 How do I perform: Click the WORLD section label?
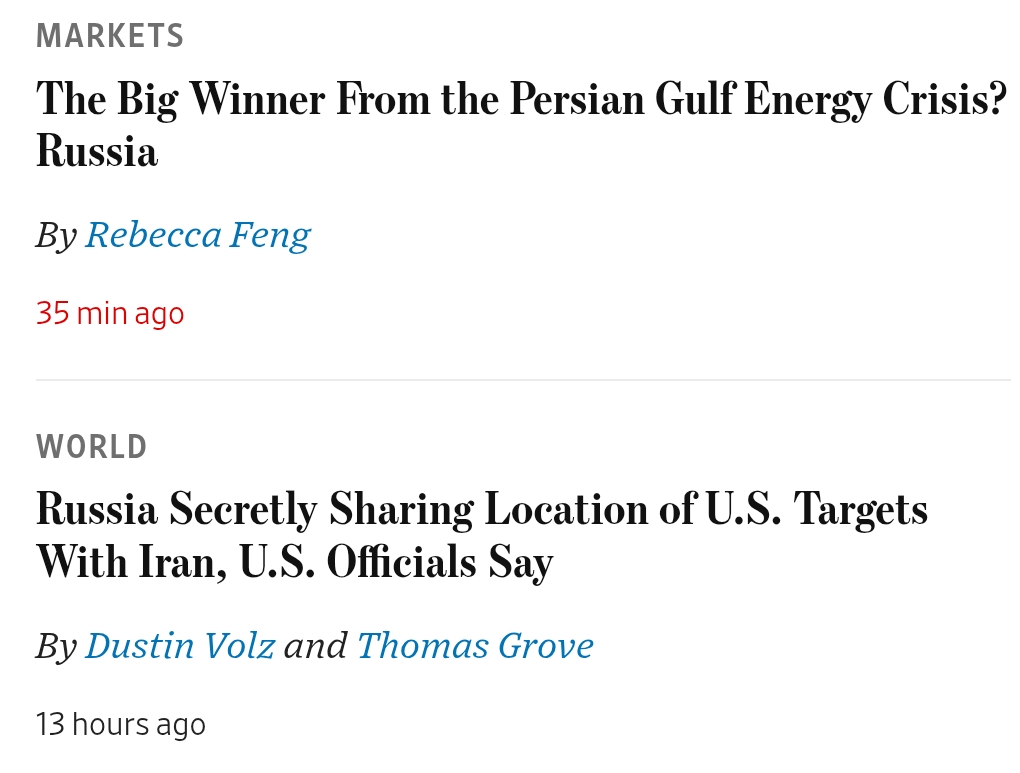point(92,447)
